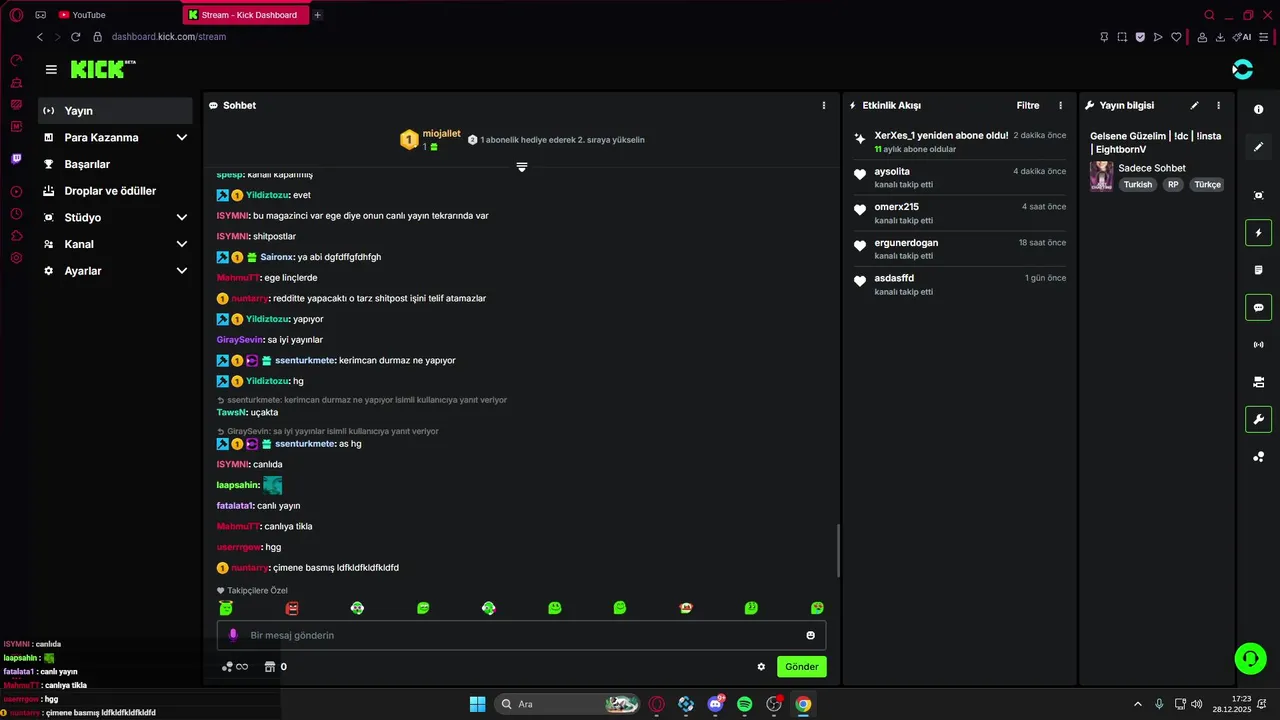Toggle the lightning activity feed panel
This screenshot has width=1280, height=720.
point(1258,233)
